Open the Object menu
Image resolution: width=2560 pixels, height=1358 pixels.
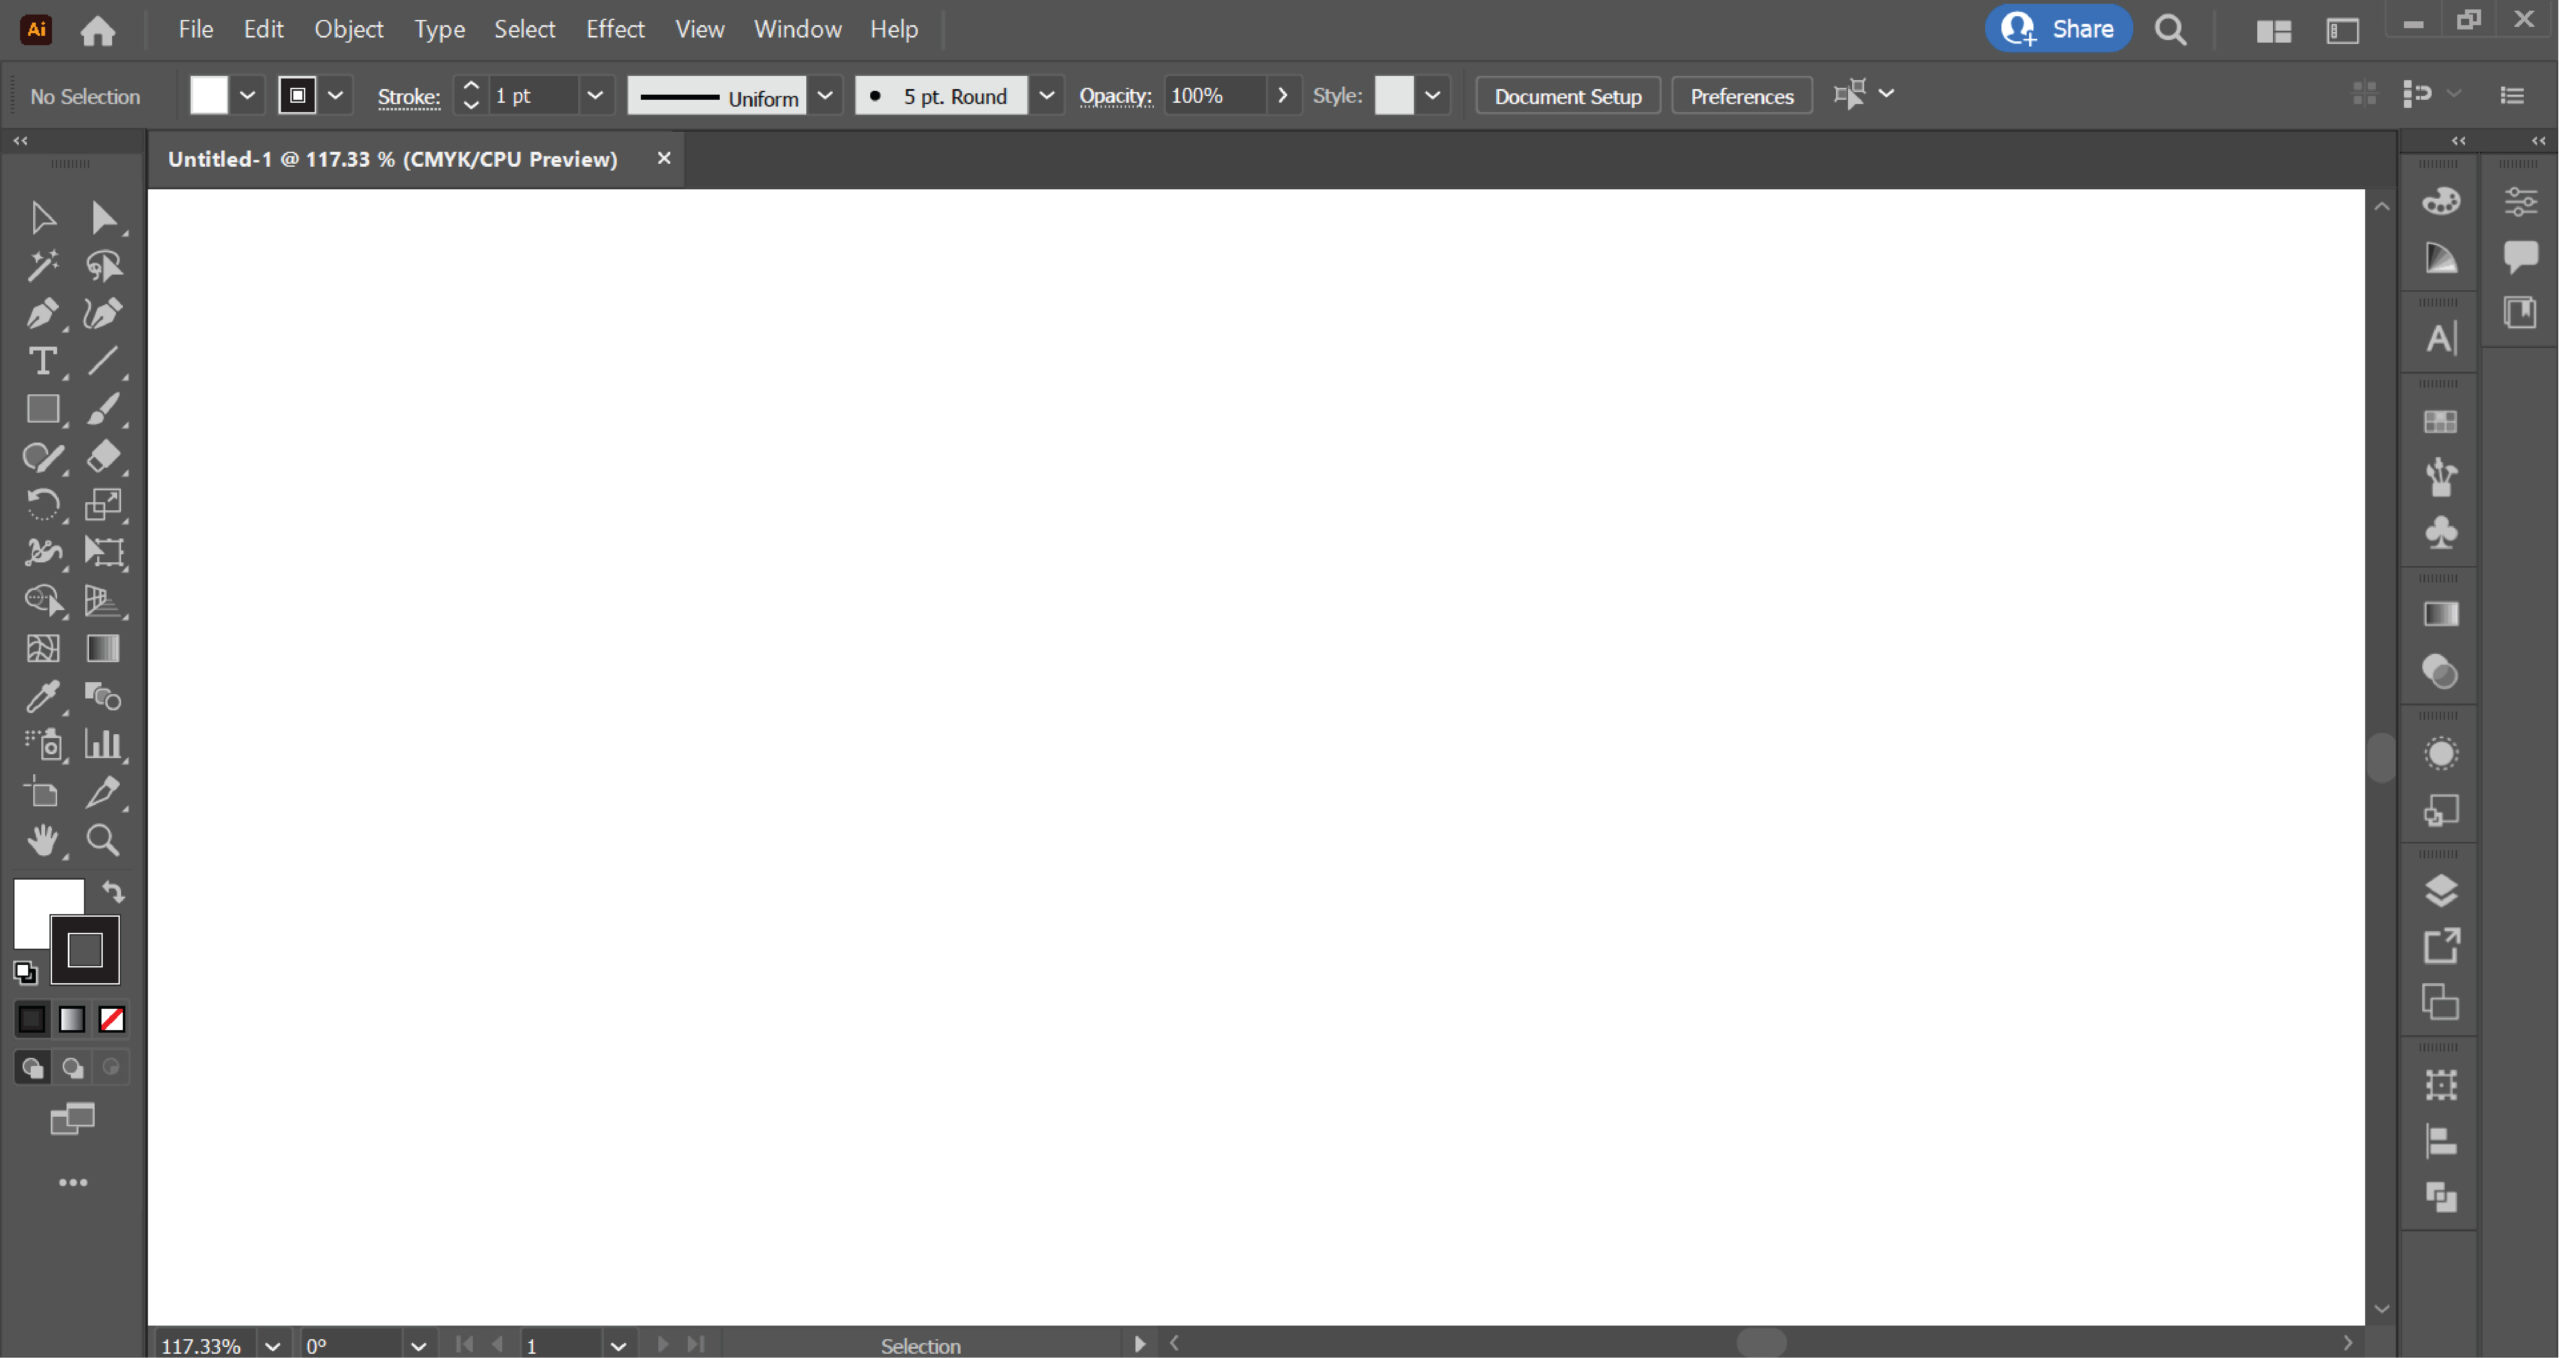349,29
